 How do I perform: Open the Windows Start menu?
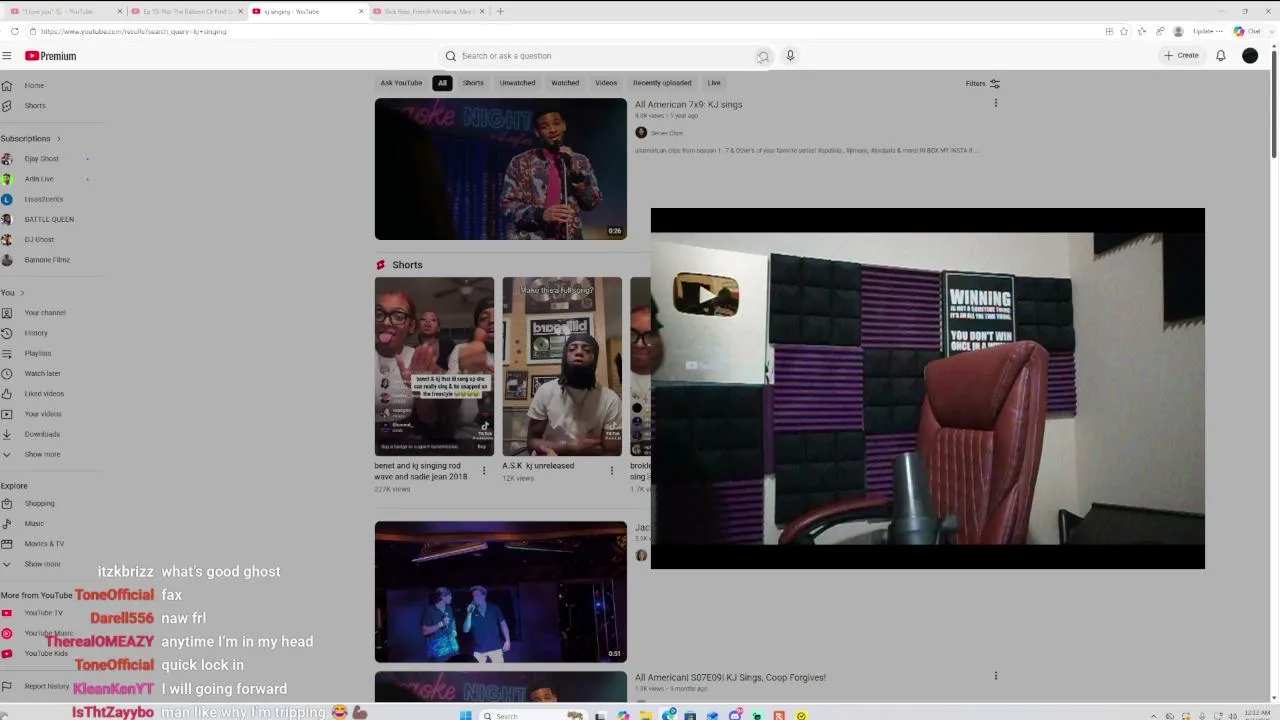465,715
